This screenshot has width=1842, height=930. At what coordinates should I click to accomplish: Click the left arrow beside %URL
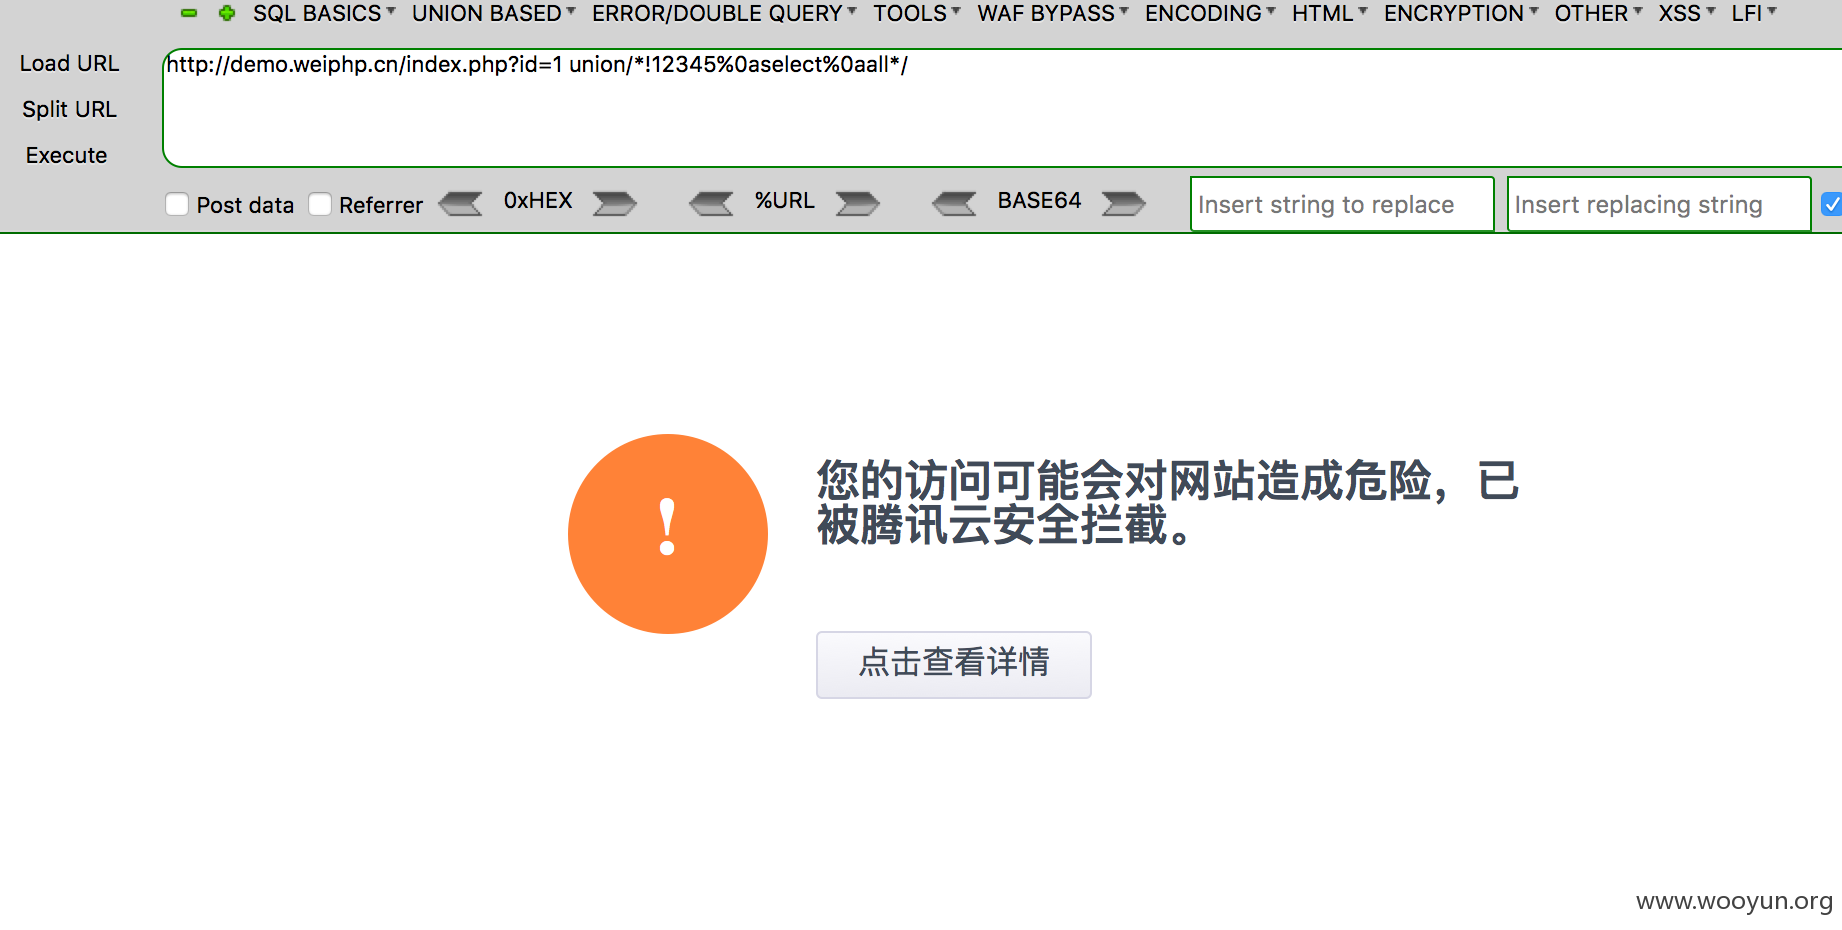712,203
